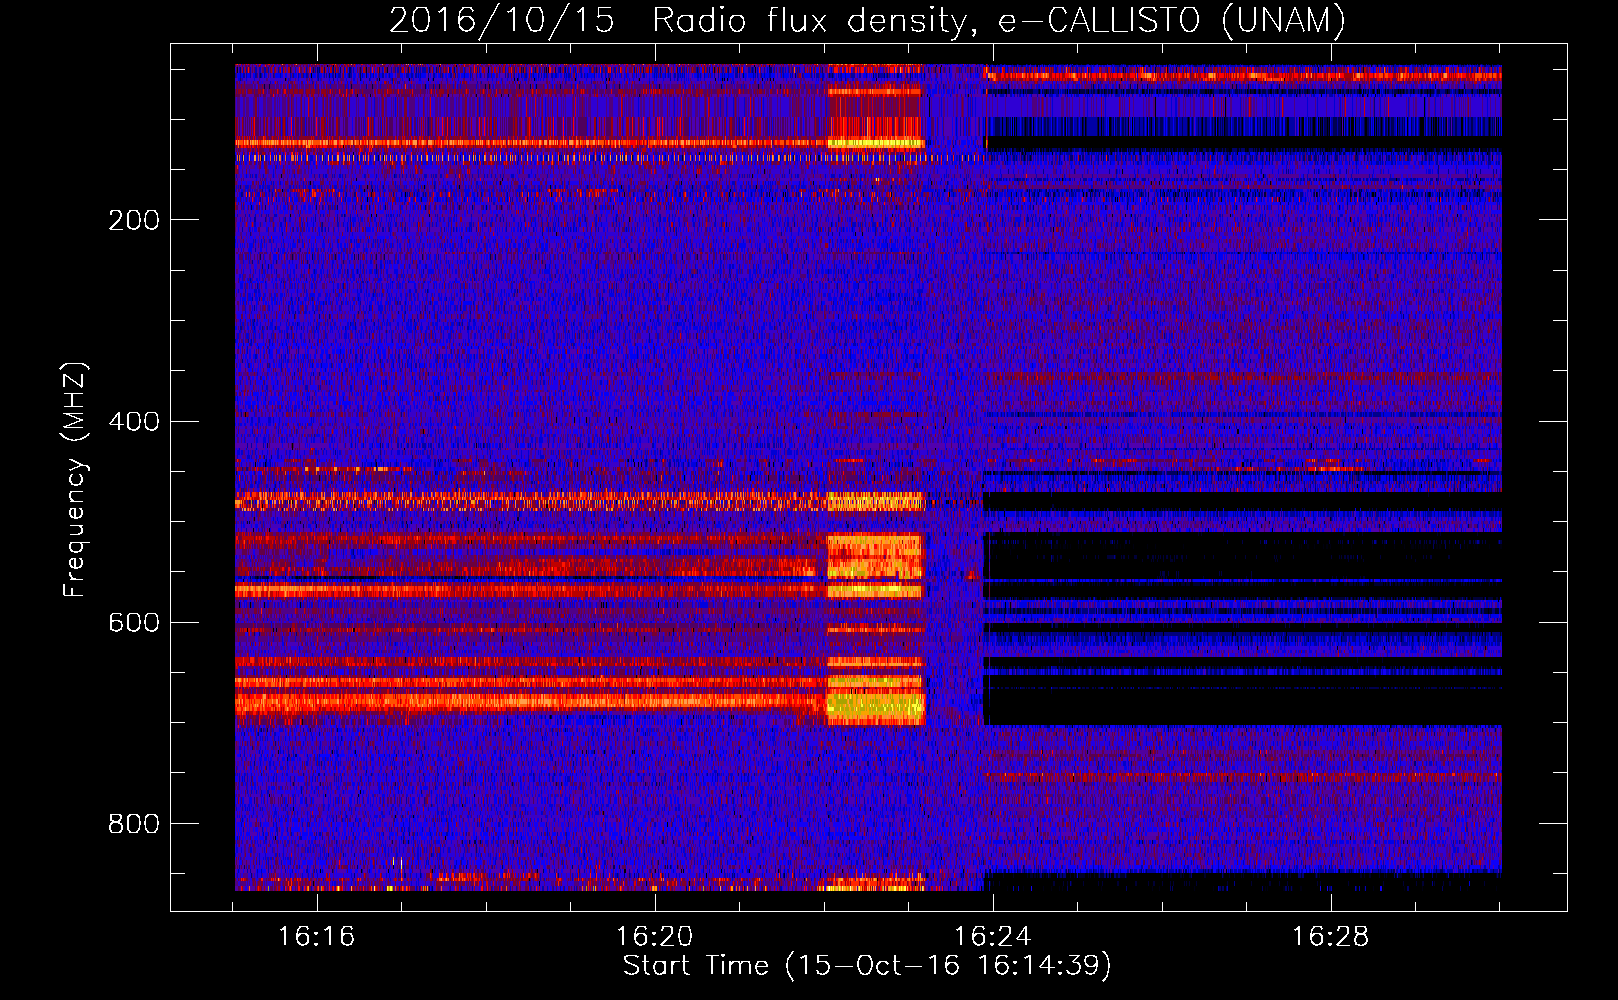Click the 16:20 time tick label
The width and height of the screenshot is (1618, 1000).
point(655,937)
